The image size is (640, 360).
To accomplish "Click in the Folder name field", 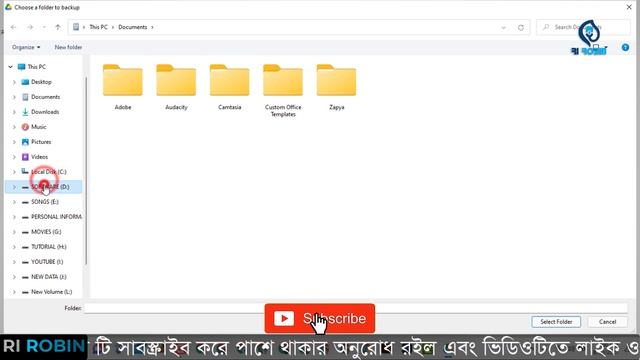I will tap(356, 308).
